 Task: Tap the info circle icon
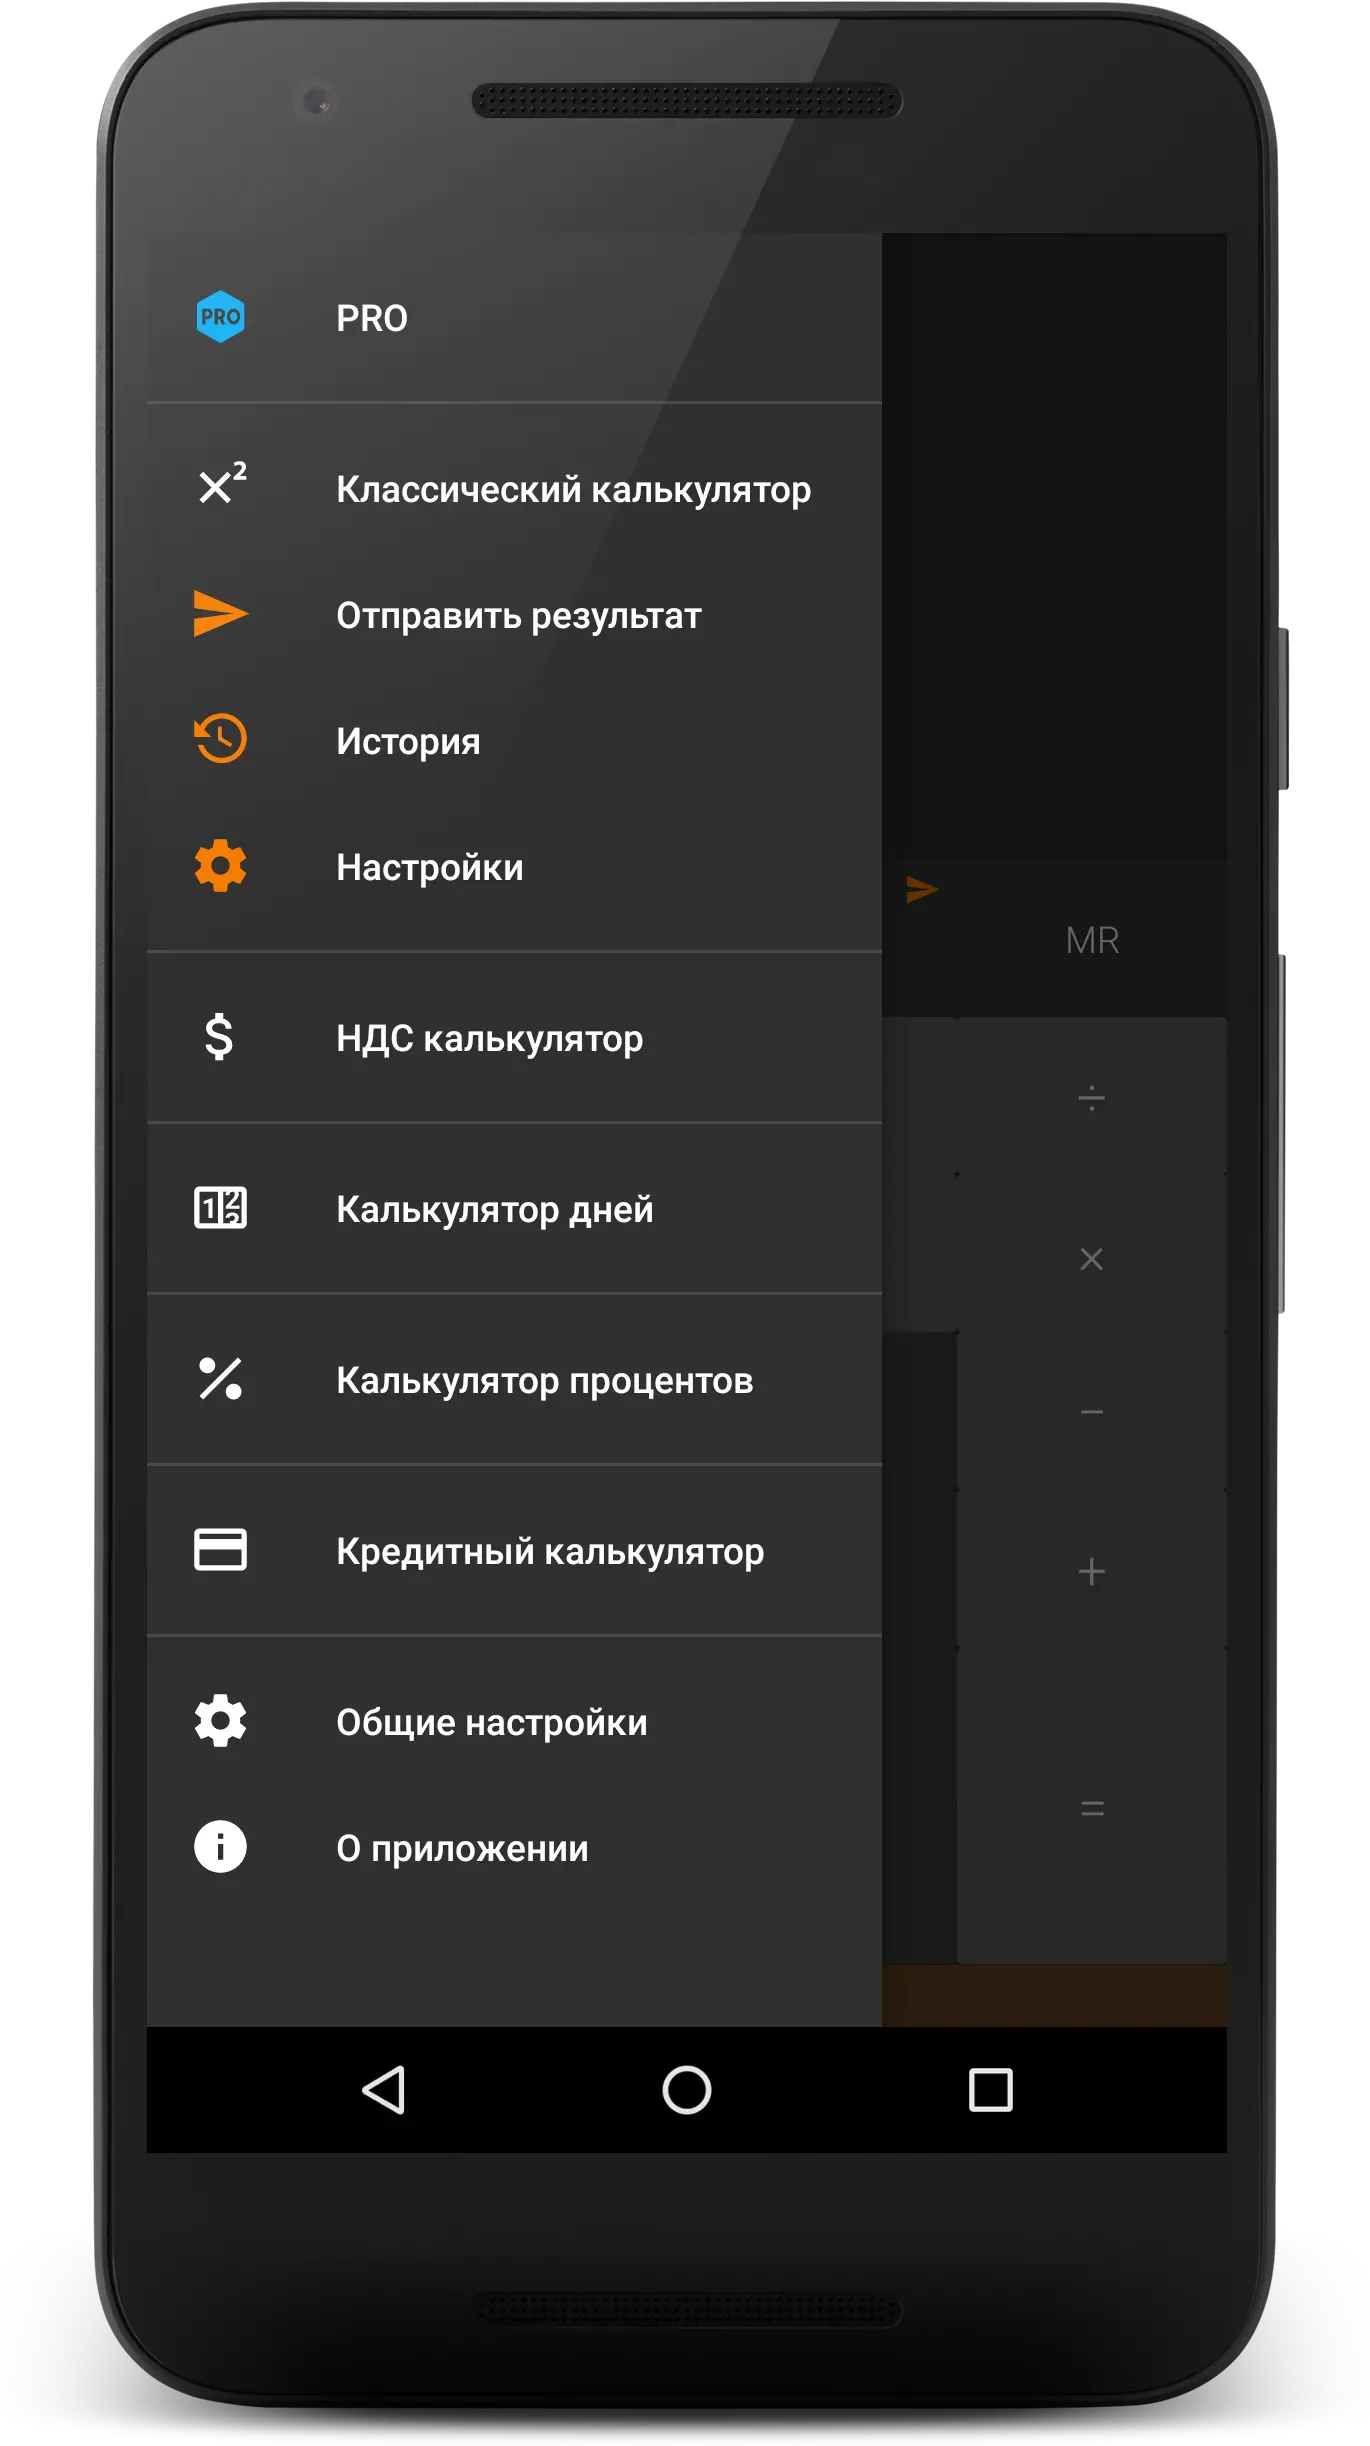tap(220, 1847)
